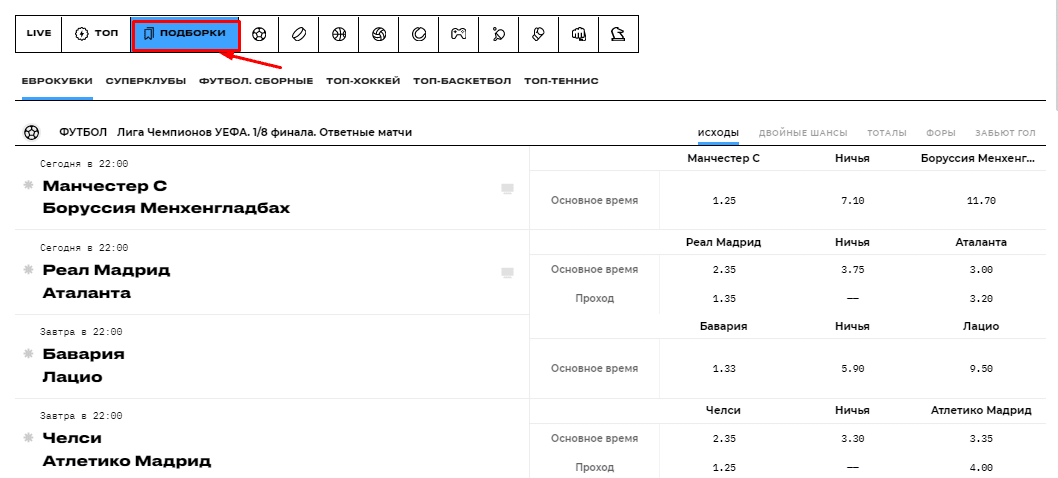Open esports via the gamepad icon
Image resolution: width=1058 pixels, height=478 pixels.
(x=458, y=34)
